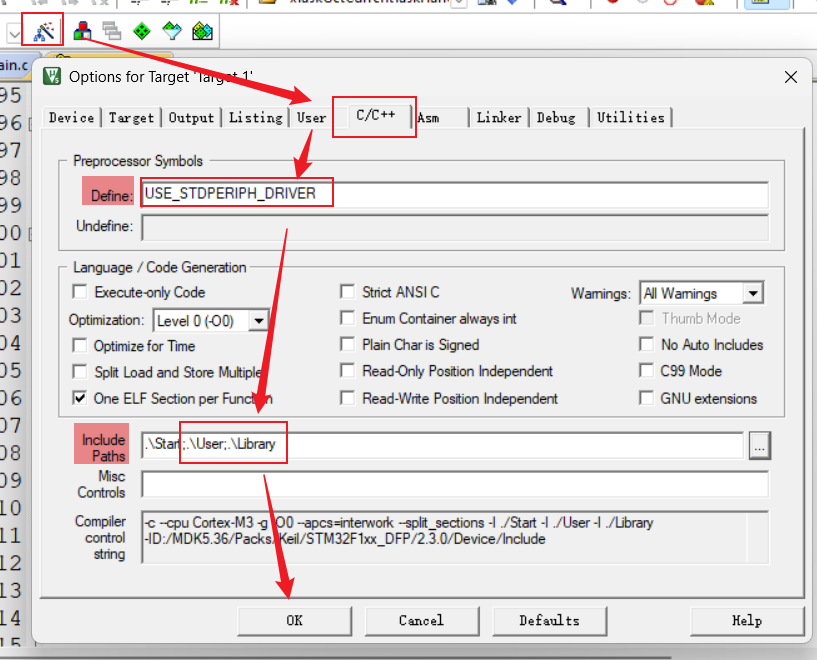Confirm the dialog with OK
The width and height of the screenshot is (817, 660).
[x=294, y=621]
